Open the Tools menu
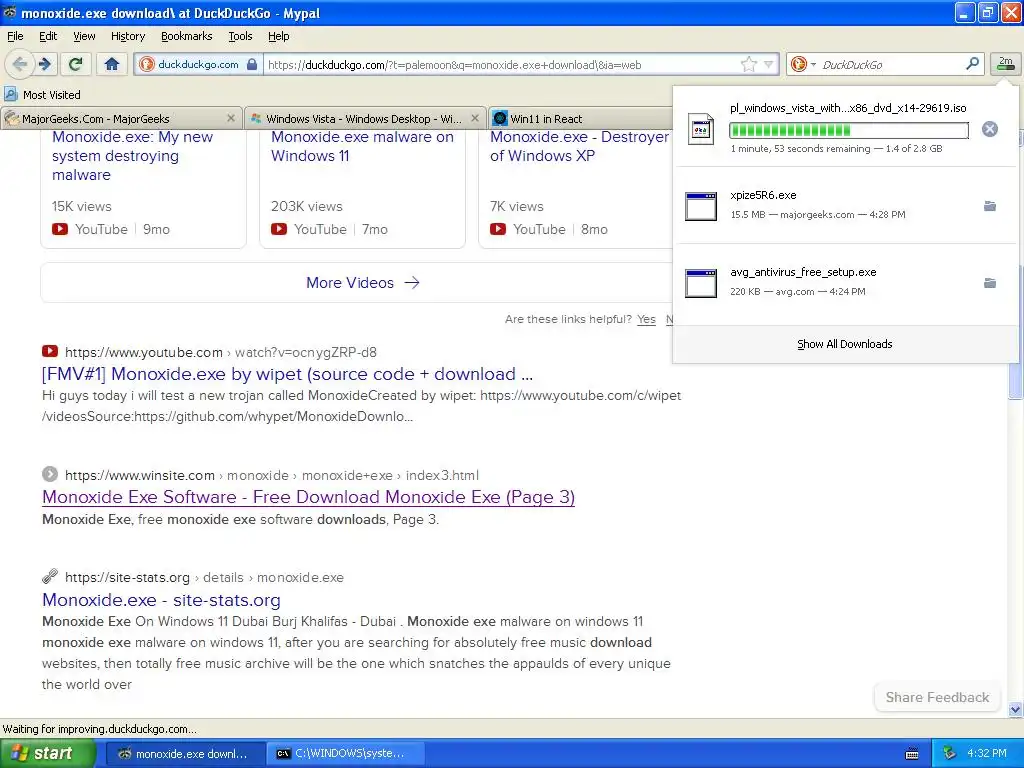Screen dimensions: 1024x768 [x=240, y=36]
